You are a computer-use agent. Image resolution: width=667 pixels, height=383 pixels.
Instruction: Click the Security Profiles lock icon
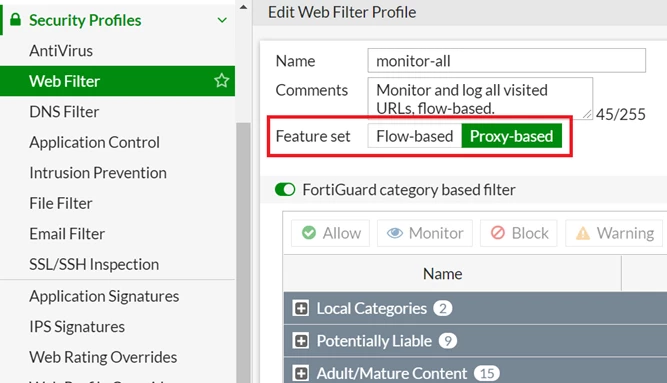(x=15, y=20)
